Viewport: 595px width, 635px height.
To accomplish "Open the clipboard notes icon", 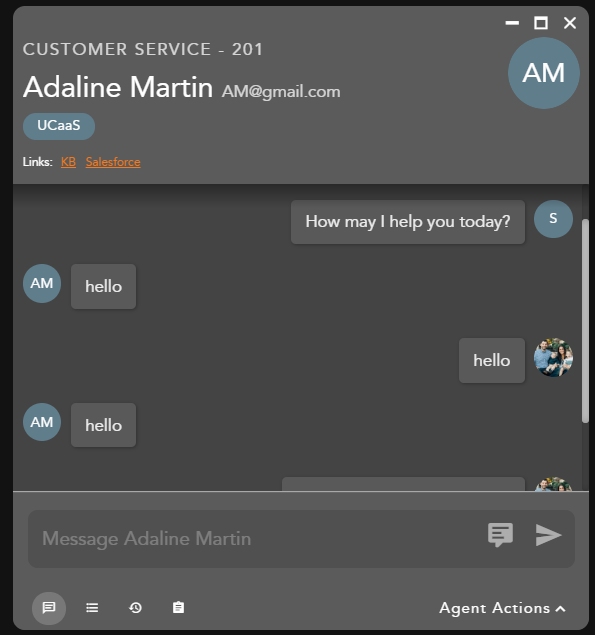I will coord(178,607).
